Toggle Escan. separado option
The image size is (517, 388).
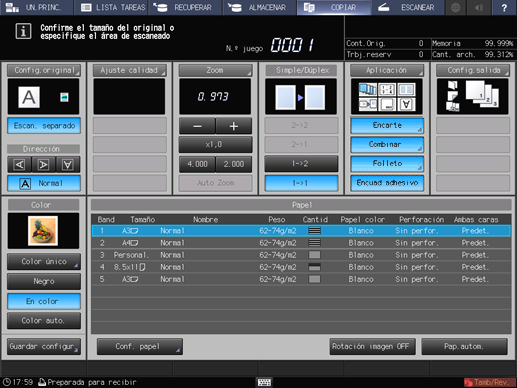pos(44,126)
